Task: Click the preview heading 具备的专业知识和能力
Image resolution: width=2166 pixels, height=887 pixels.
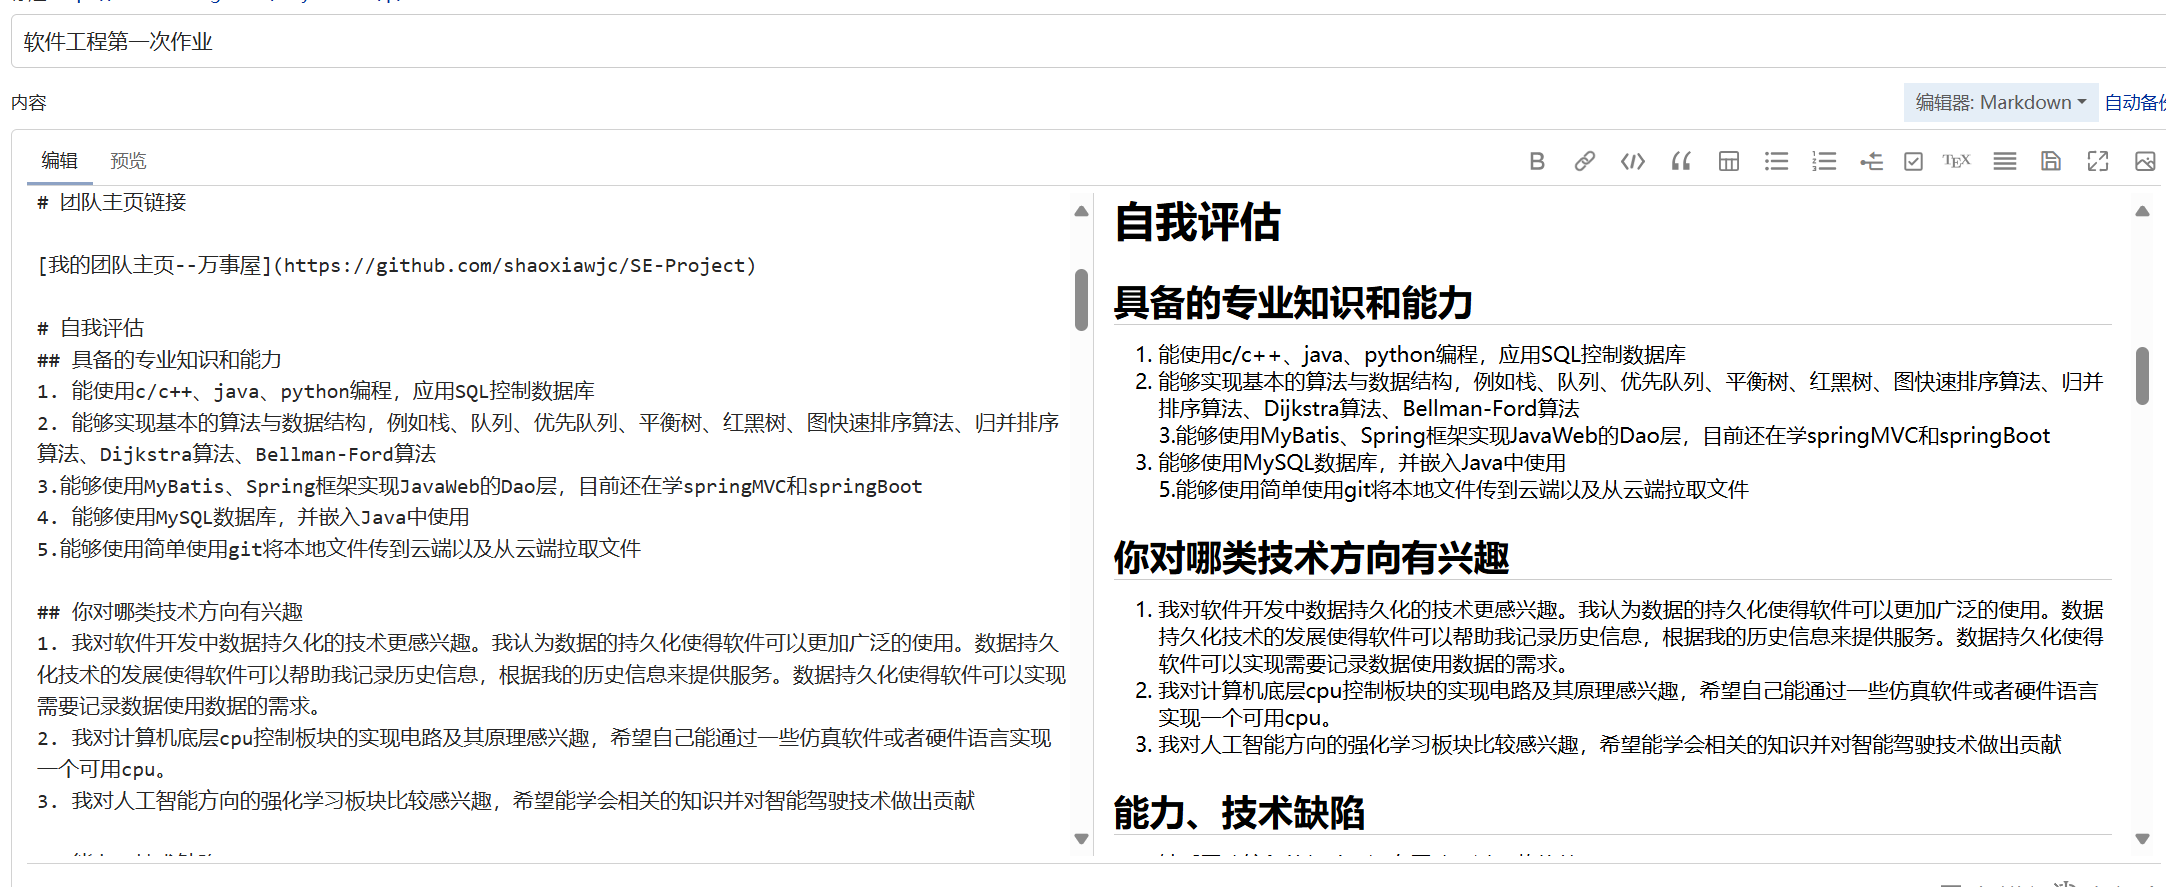Action: 1293,302
